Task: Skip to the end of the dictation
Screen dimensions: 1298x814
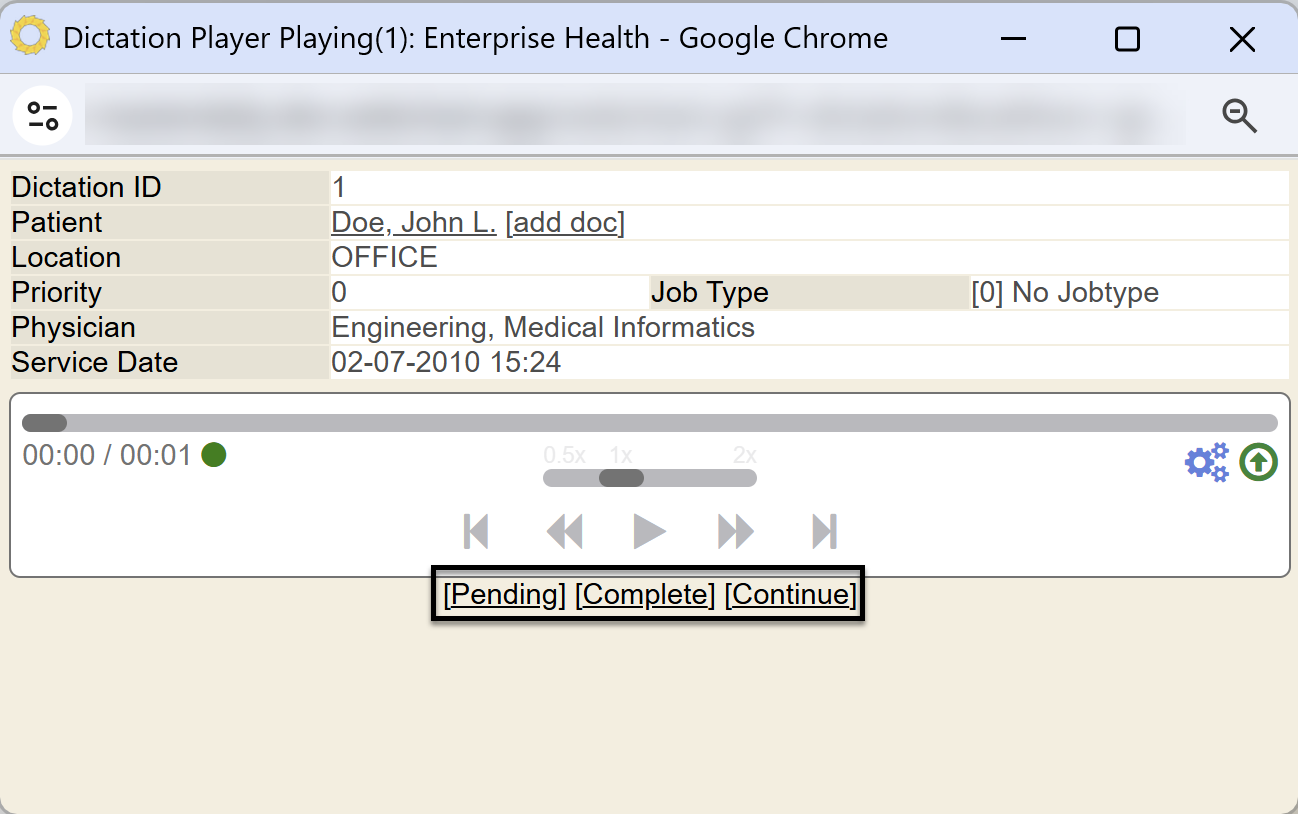Action: [824, 531]
